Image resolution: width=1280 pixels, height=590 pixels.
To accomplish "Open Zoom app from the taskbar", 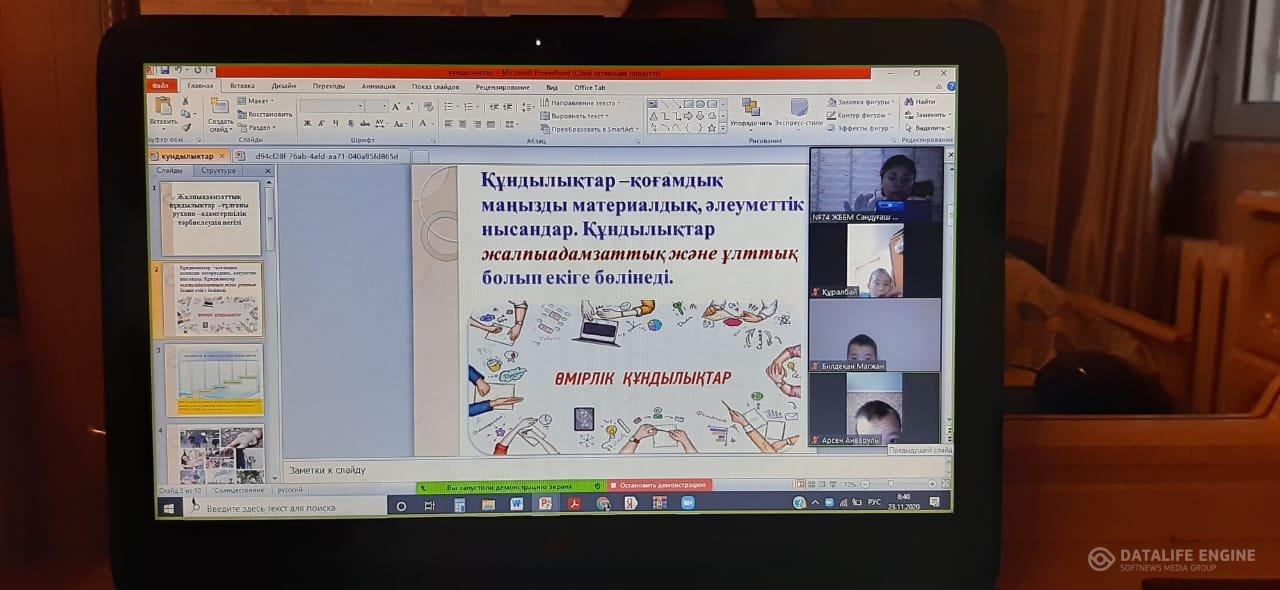I will click(687, 504).
